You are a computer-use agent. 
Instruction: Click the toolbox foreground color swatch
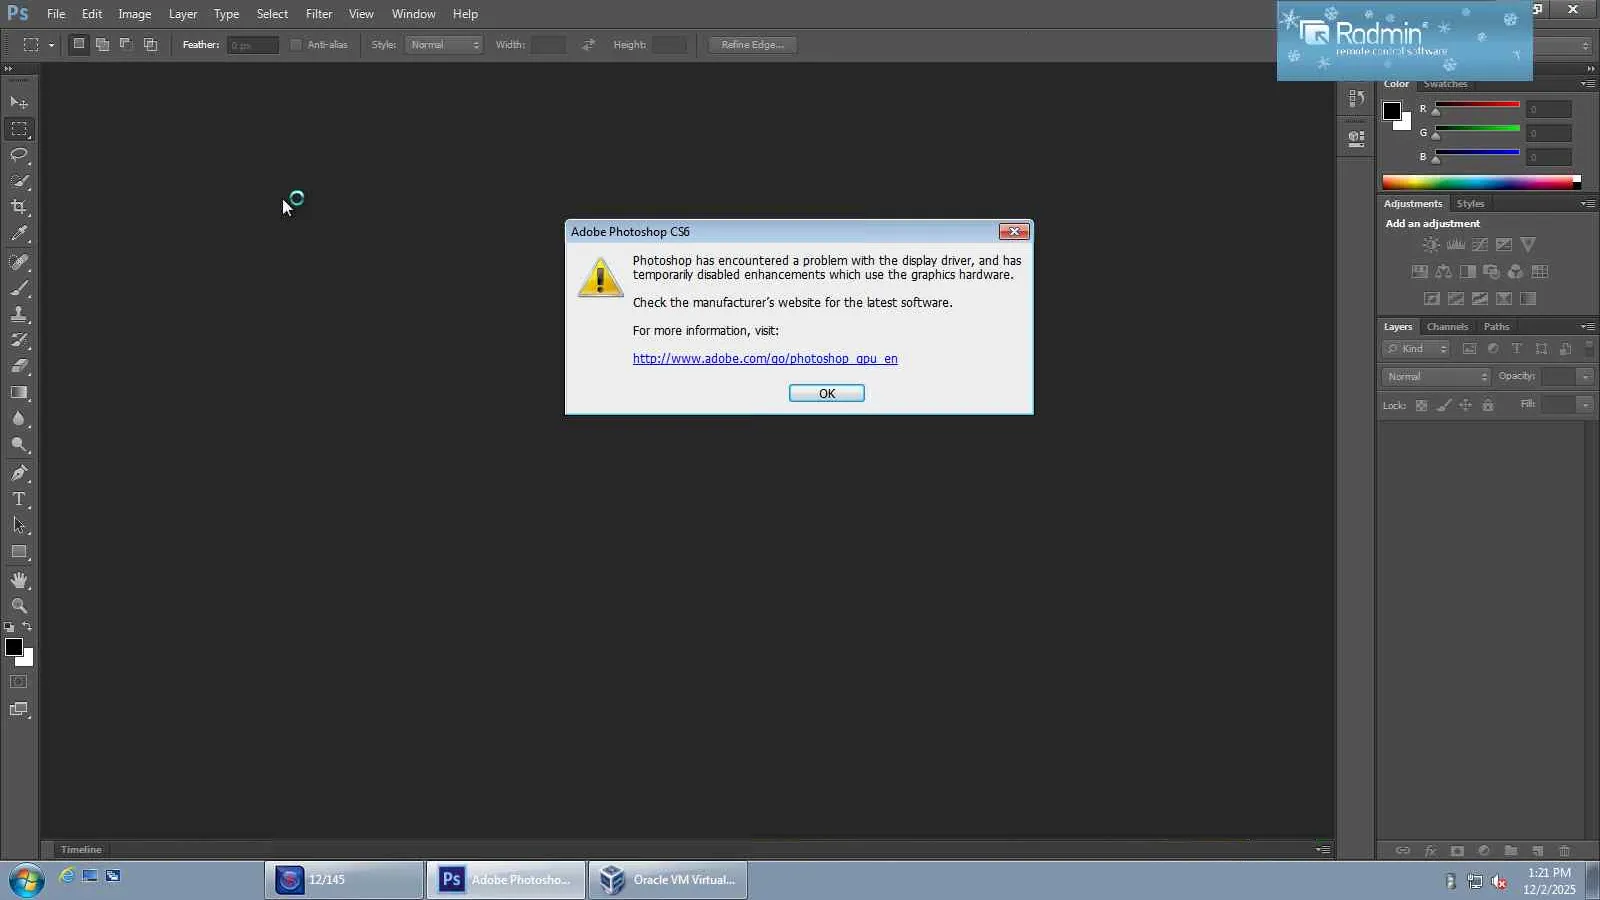(14, 648)
